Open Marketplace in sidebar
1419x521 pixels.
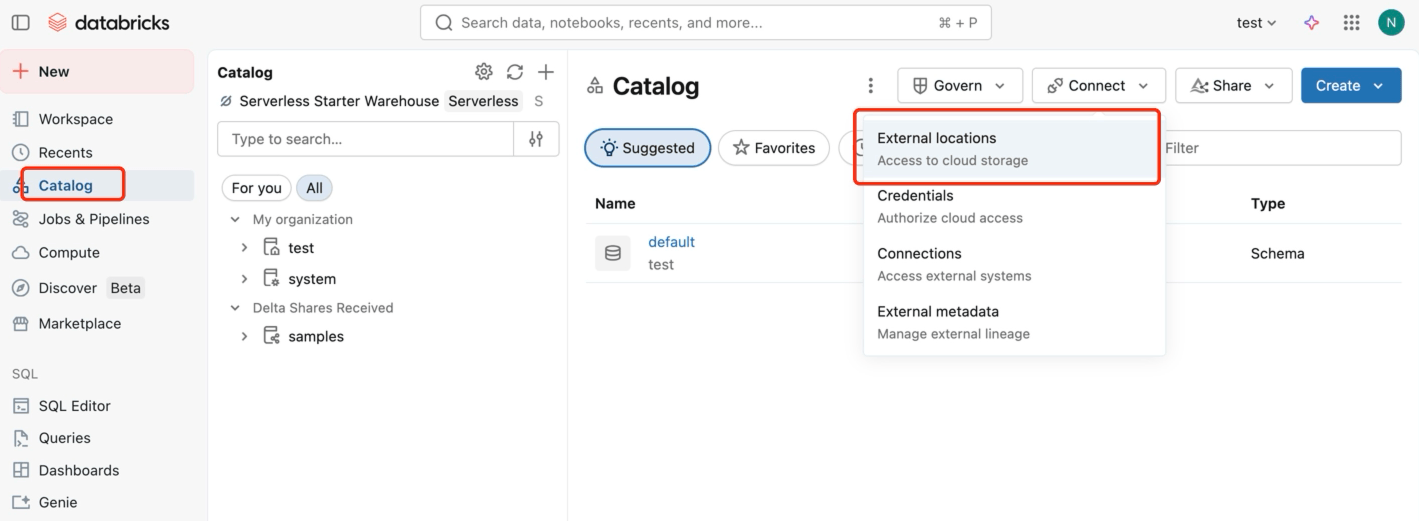pos(97,324)
